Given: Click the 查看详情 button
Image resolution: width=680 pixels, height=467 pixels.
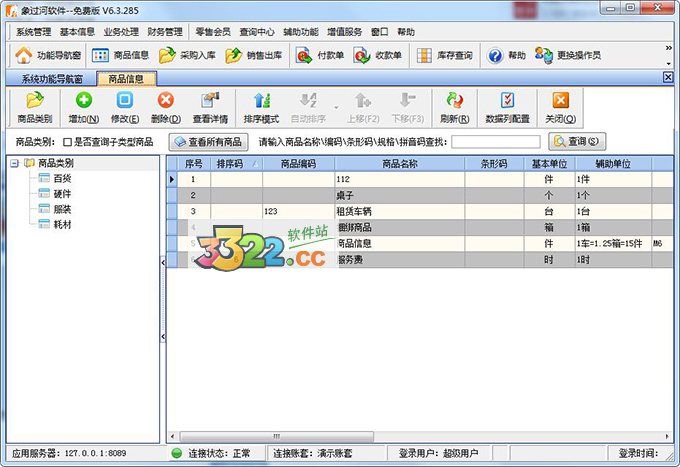Looking at the screenshot, I should pos(210,108).
